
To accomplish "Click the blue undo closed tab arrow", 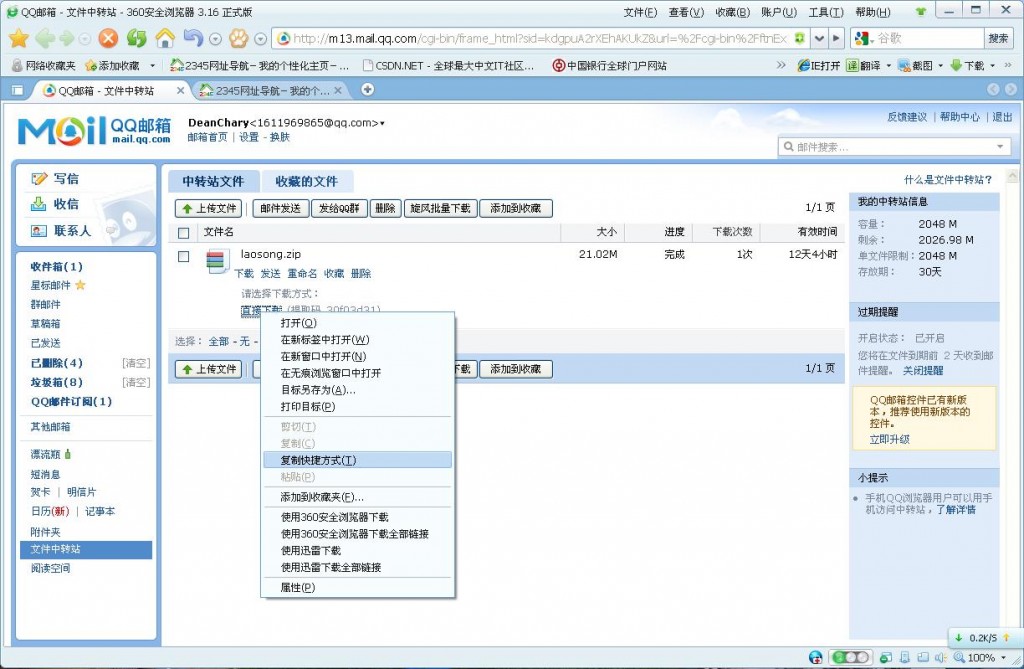I will point(193,39).
